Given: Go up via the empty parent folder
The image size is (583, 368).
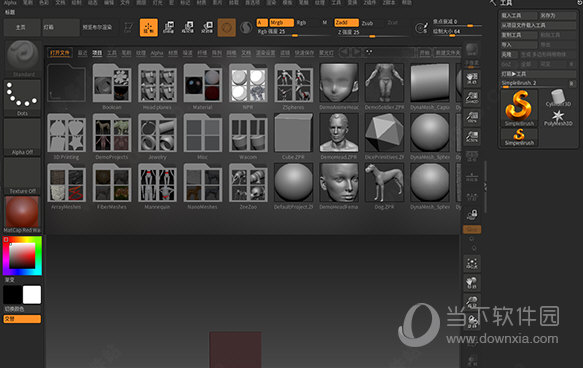Looking at the screenshot, I should coord(66,83).
